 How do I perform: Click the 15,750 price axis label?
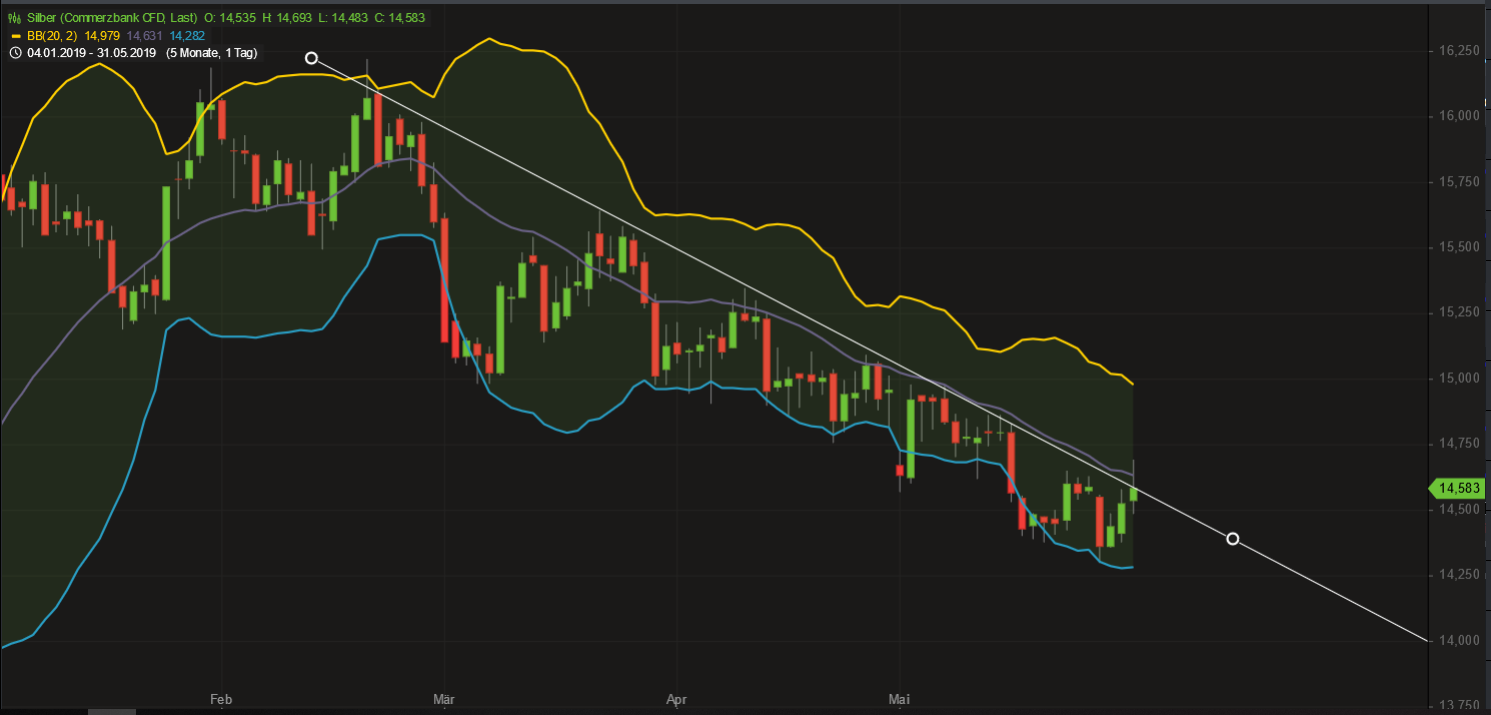coord(1461,181)
